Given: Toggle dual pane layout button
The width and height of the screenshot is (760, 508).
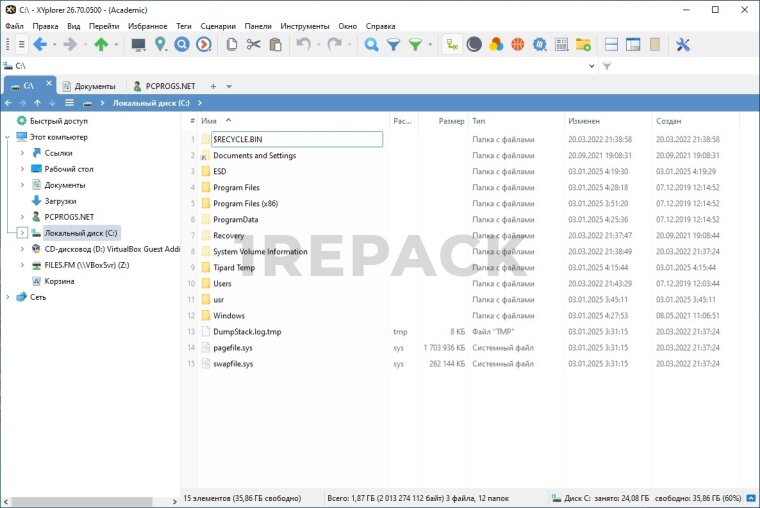Looking at the screenshot, I should (611, 44).
